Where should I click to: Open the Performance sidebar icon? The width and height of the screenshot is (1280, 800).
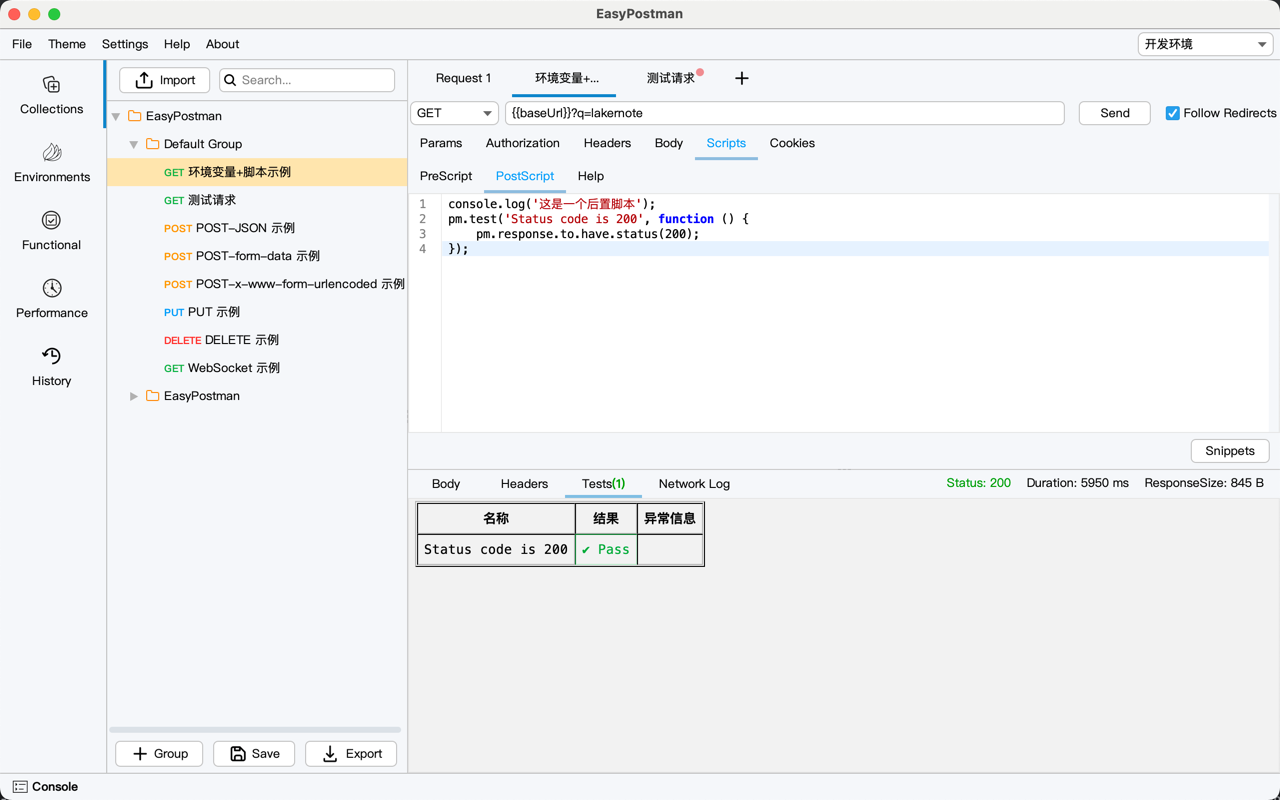pos(52,288)
